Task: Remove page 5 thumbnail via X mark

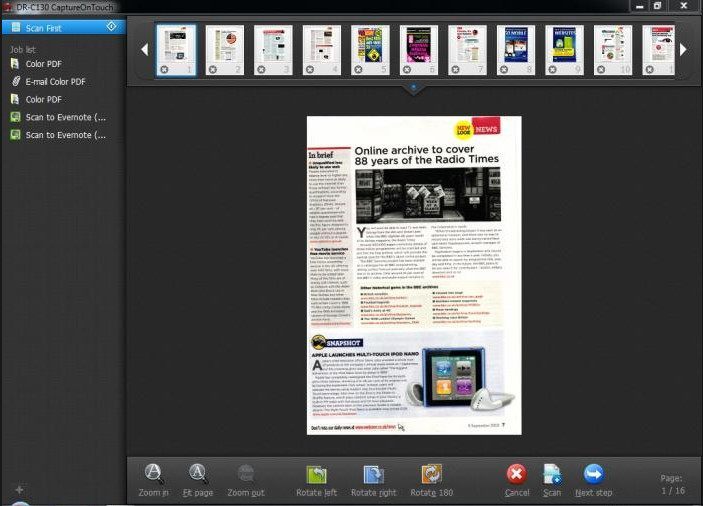Action: (x=359, y=69)
